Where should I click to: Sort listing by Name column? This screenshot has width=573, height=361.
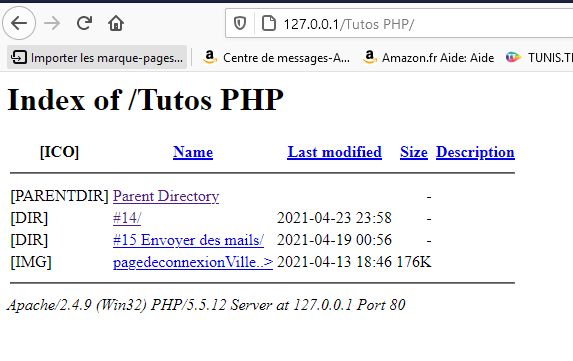point(193,152)
